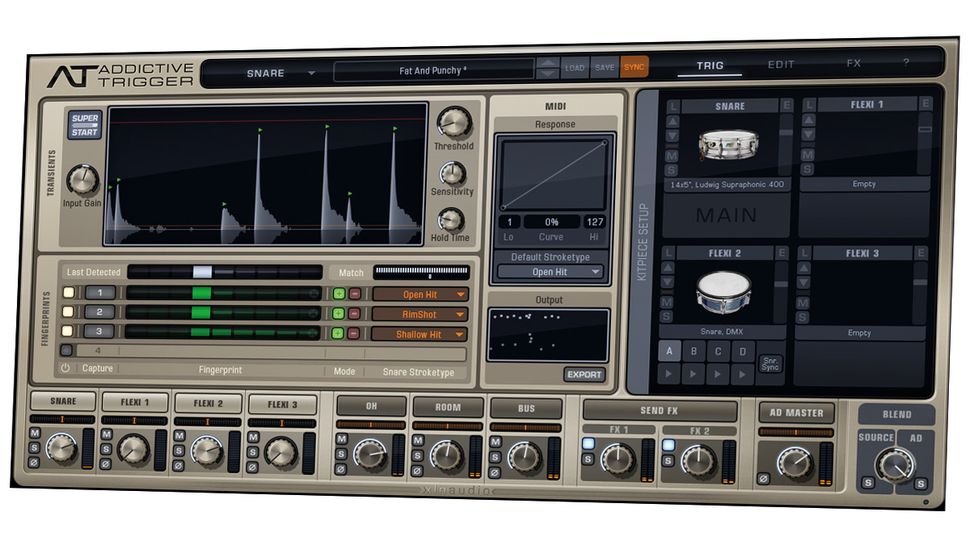970x546 pixels.
Task: Select the OH mixer channel
Action: 371,406
